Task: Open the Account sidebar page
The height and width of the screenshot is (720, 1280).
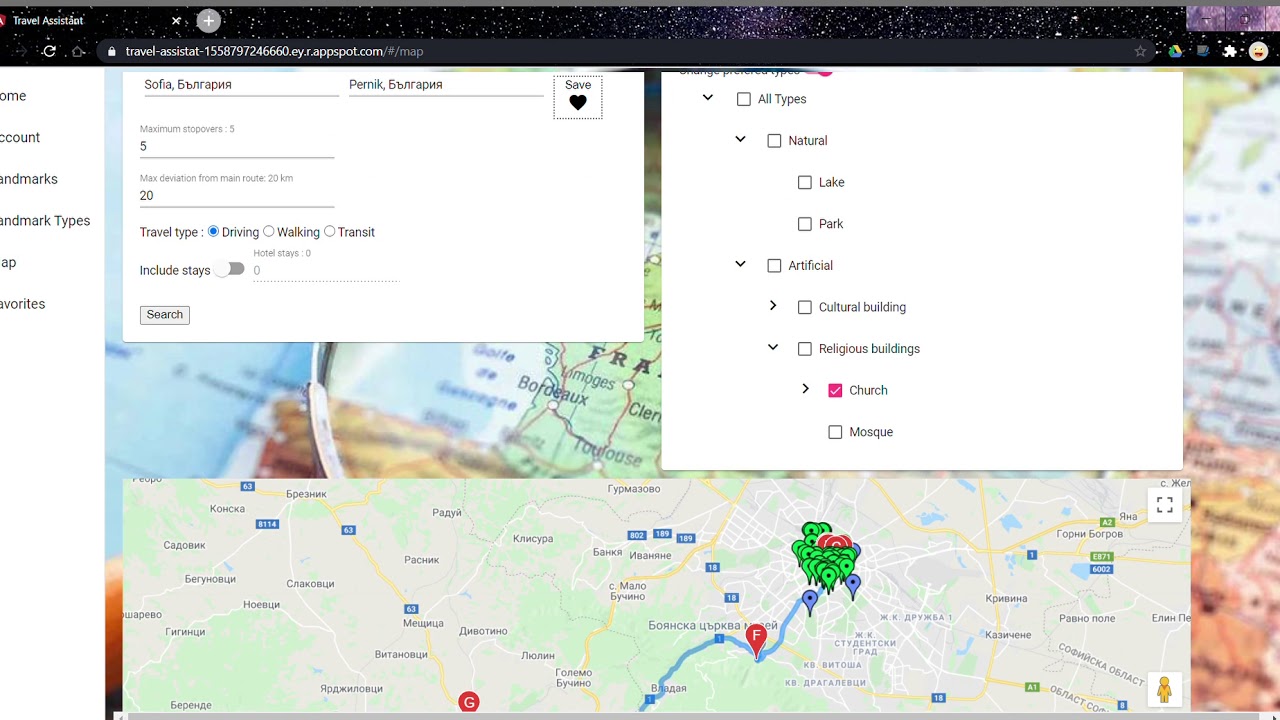Action: pos(20,138)
